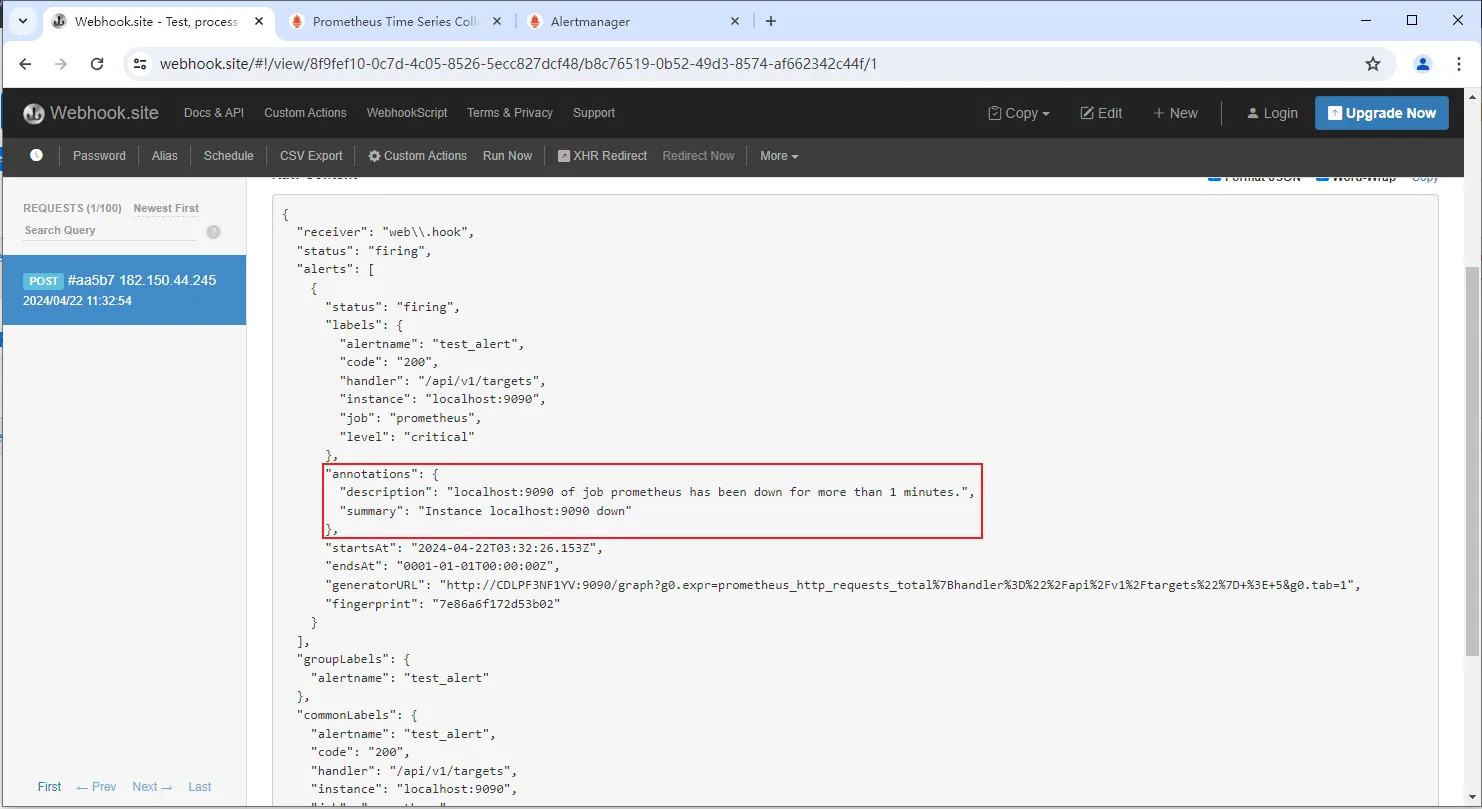
Task: Switch to the Prometheus Time Series tab
Action: click(x=394, y=21)
